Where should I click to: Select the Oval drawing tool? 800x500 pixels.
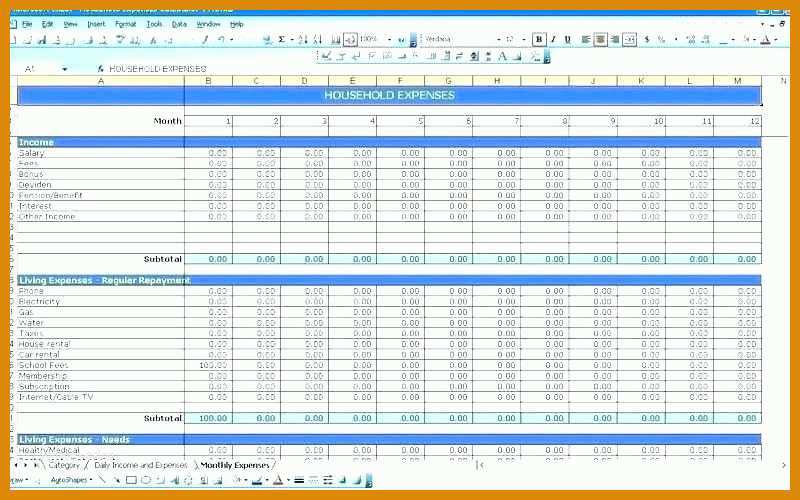pos(146,480)
